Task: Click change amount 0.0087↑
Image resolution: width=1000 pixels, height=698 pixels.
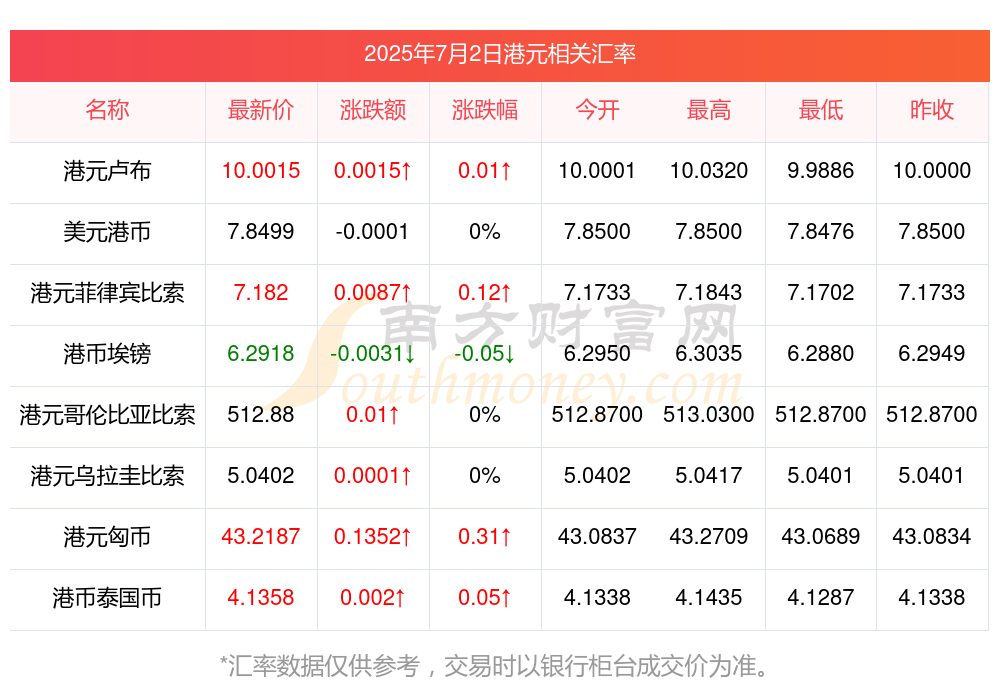Action: pos(373,293)
